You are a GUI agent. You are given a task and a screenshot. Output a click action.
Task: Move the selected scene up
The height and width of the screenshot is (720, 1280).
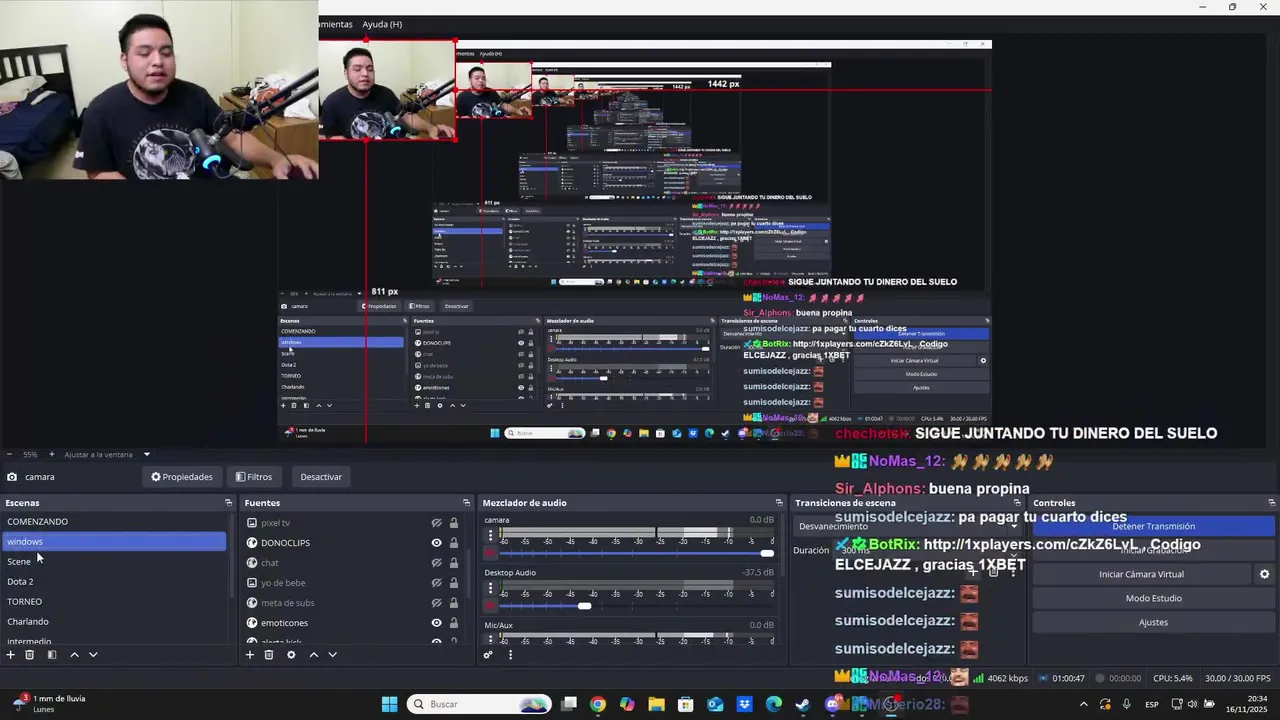[x=74, y=655]
